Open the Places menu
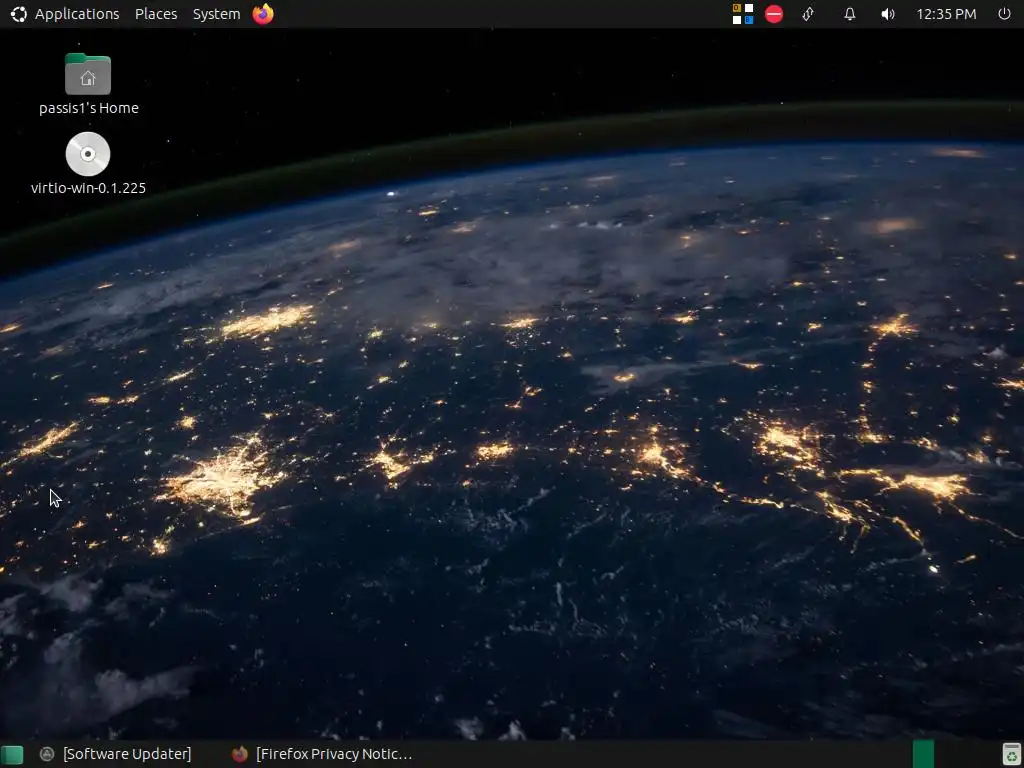 coord(156,14)
